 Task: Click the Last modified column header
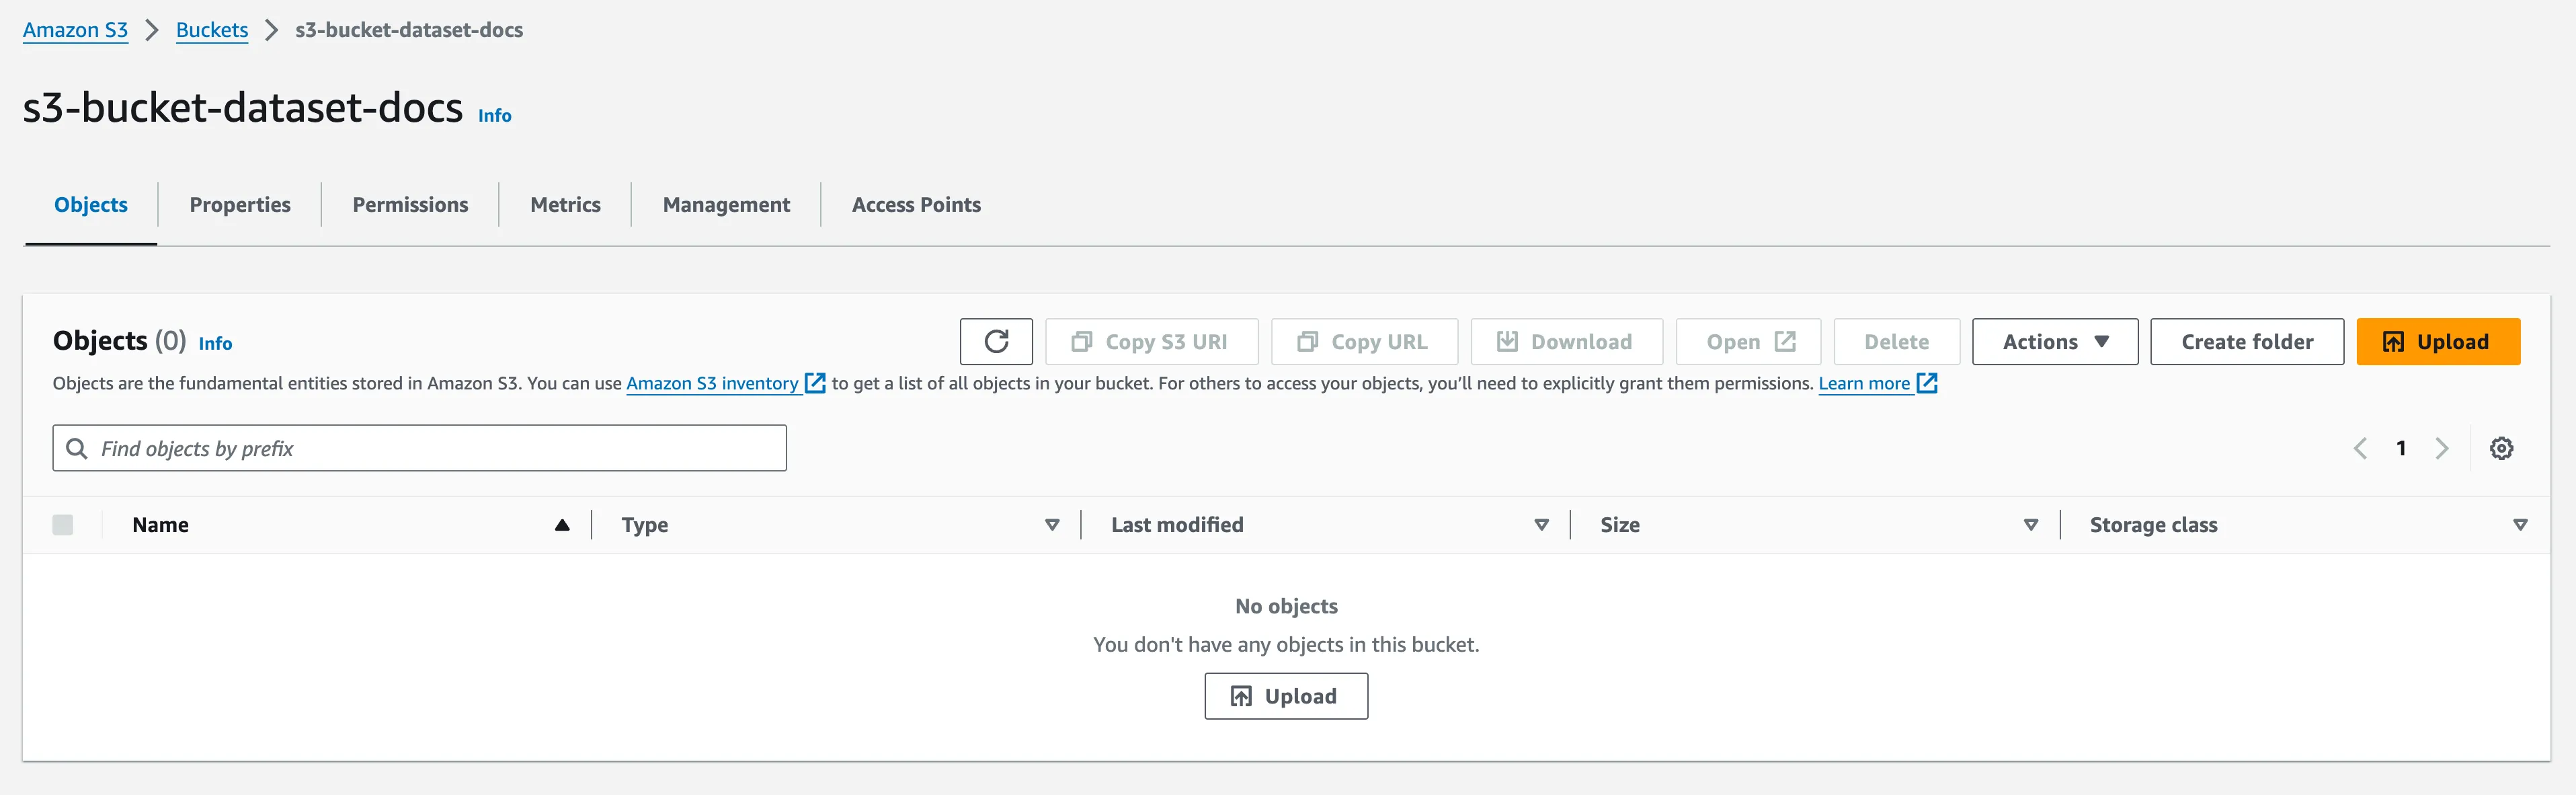click(1177, 525)
